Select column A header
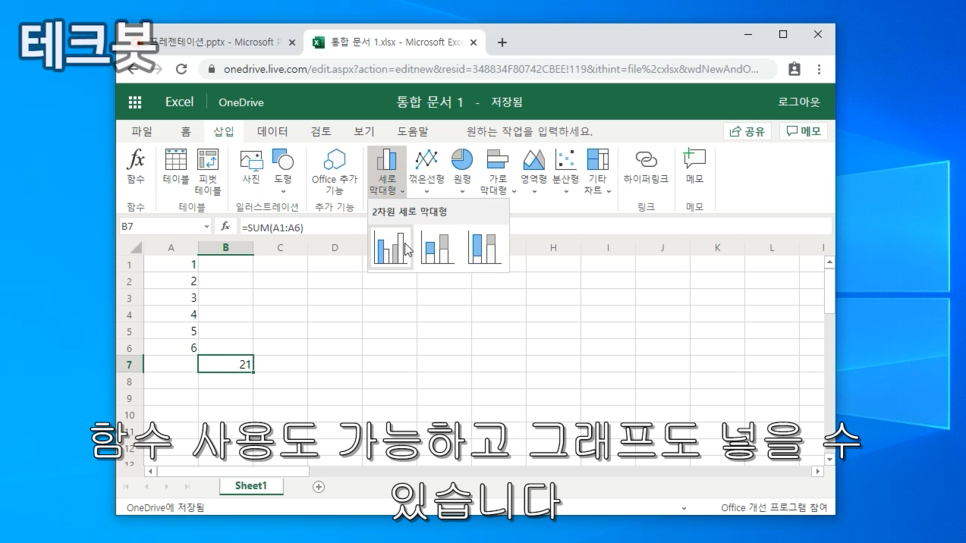Viewport: 966px width, 543px height. [x=171, y=248]
